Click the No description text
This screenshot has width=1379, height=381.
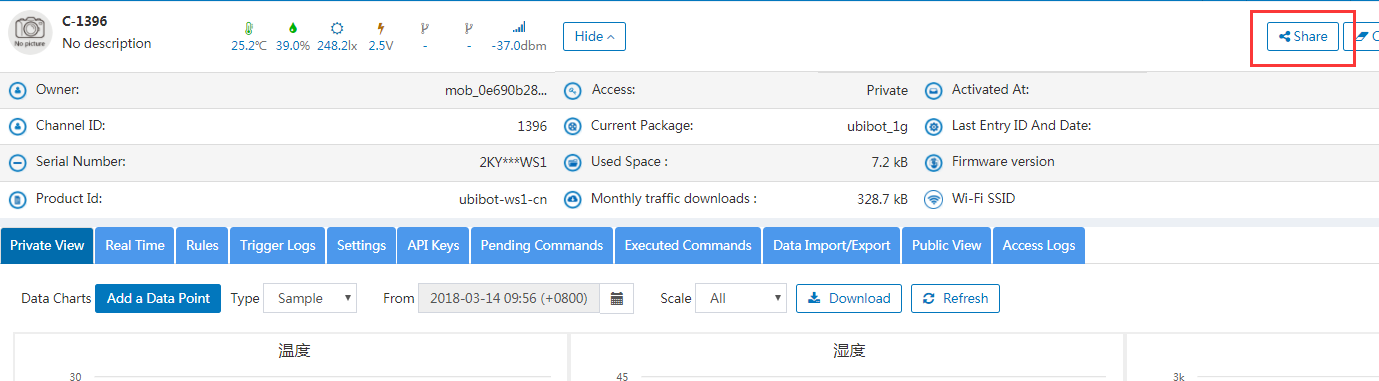coord(107,44)
